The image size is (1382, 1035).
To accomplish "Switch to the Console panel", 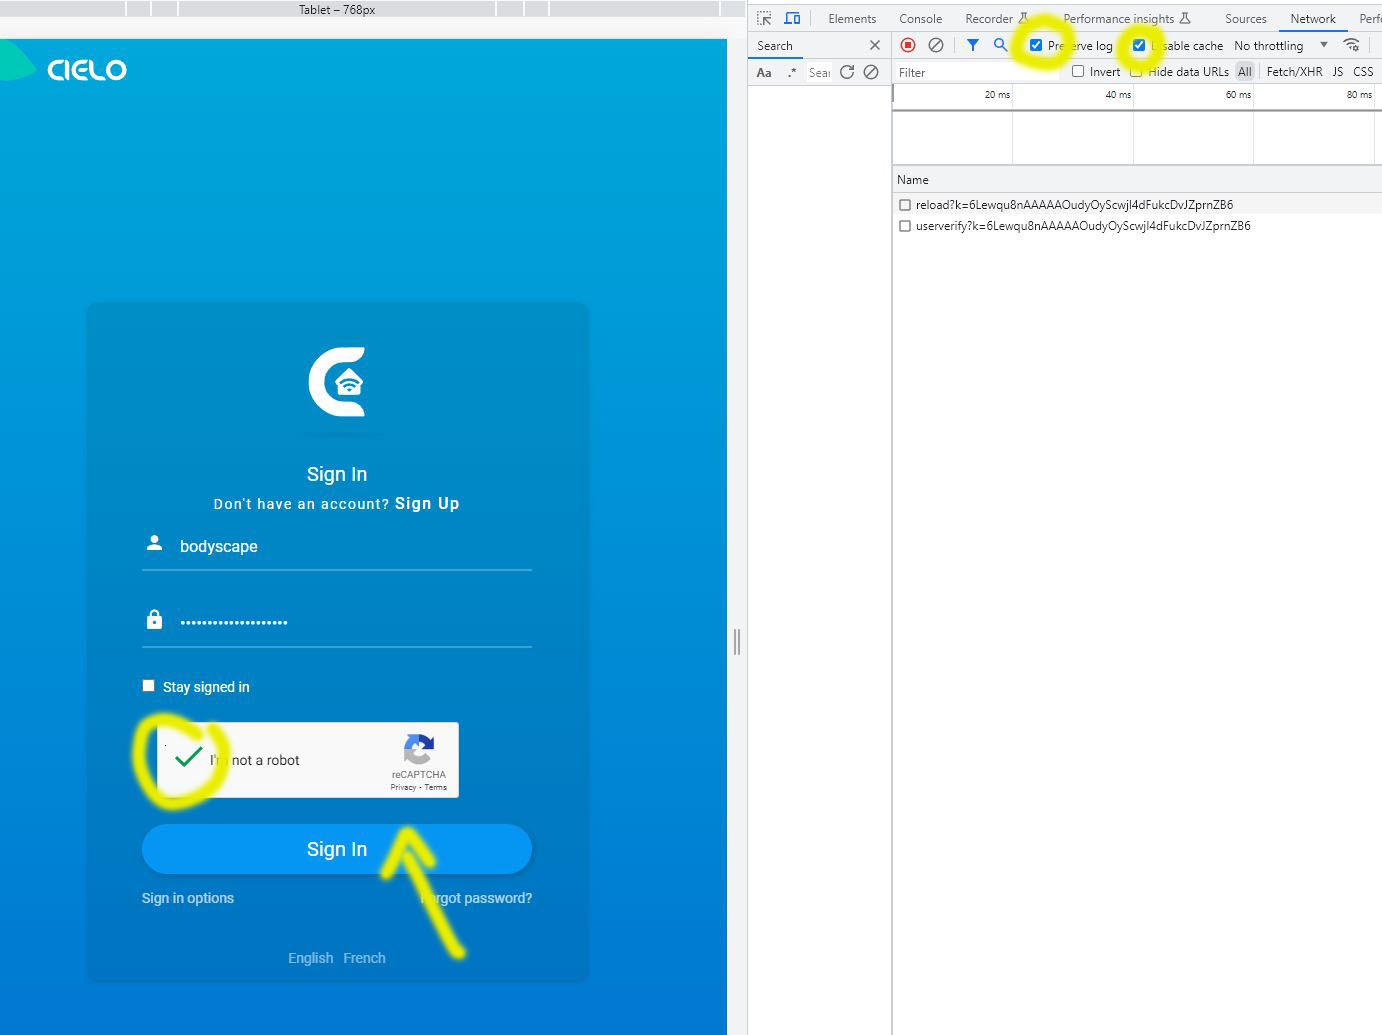I will pos(919,18).
